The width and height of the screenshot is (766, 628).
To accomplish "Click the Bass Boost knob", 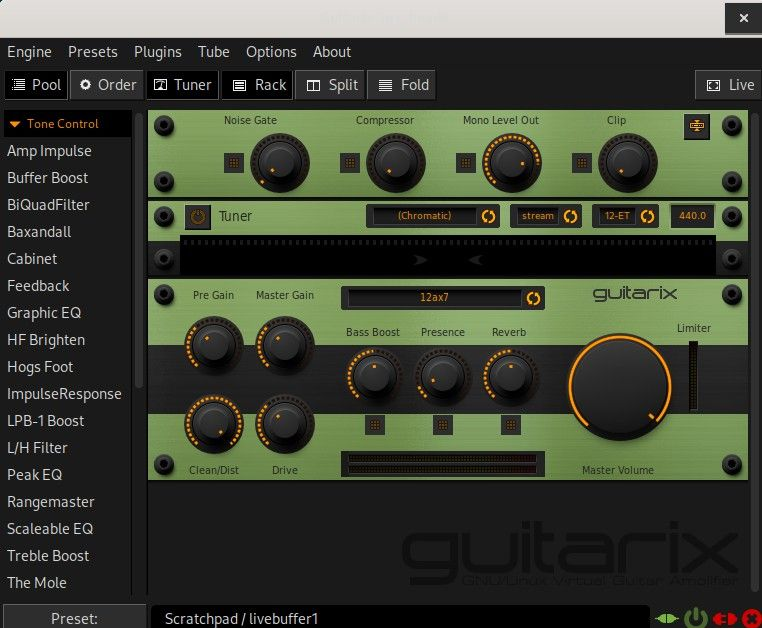I will click(x=375, y=376).
